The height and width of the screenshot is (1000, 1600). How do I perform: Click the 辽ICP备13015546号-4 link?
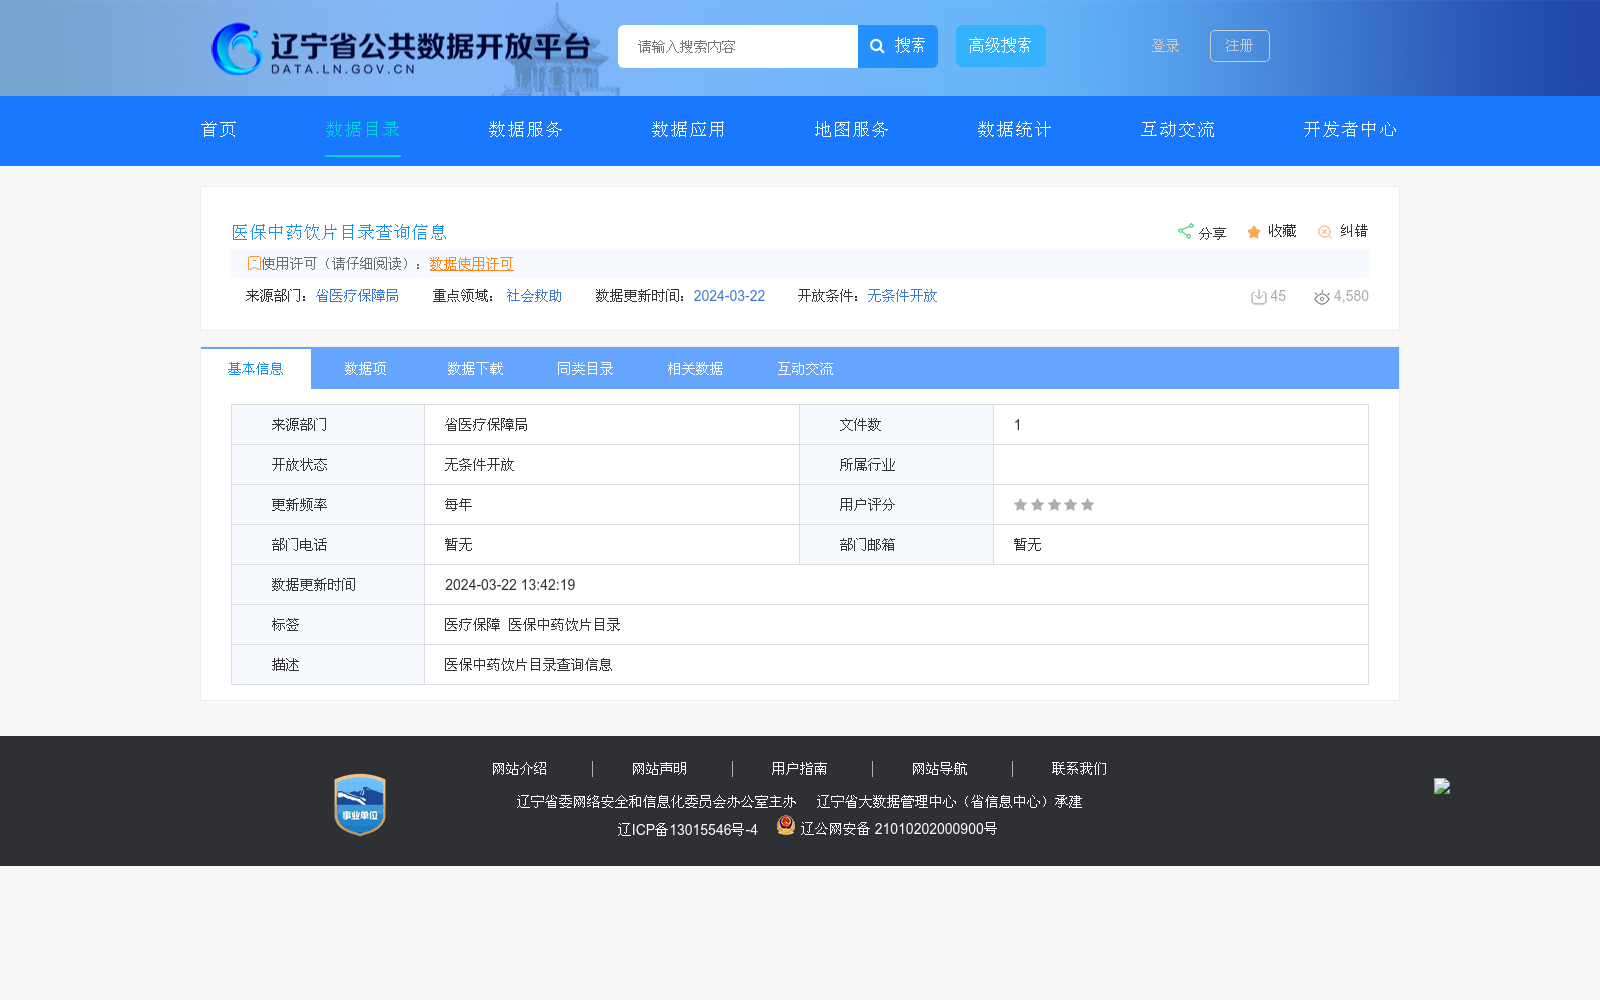click(x=687, y=830)
